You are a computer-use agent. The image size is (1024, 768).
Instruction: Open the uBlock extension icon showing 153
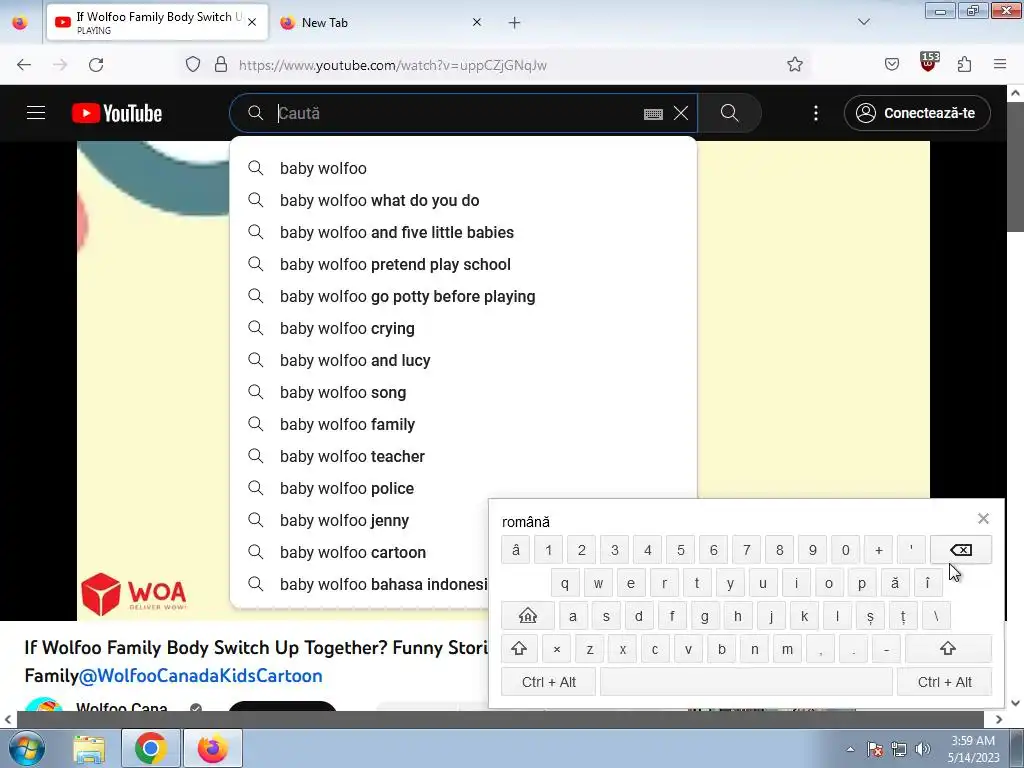point(929,61)
